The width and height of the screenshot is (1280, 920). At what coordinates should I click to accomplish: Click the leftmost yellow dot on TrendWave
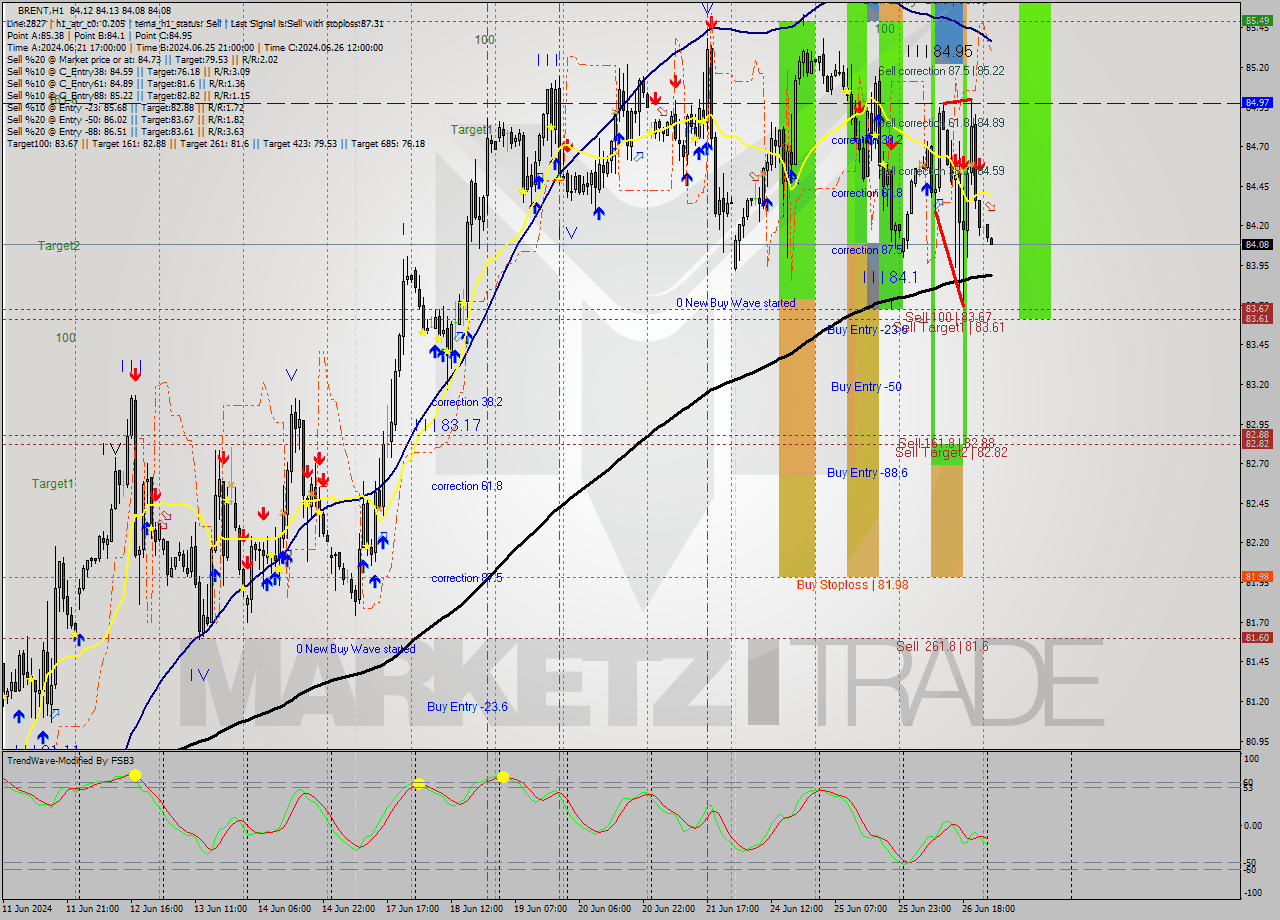pyautogui.click(x=135, y=775)
